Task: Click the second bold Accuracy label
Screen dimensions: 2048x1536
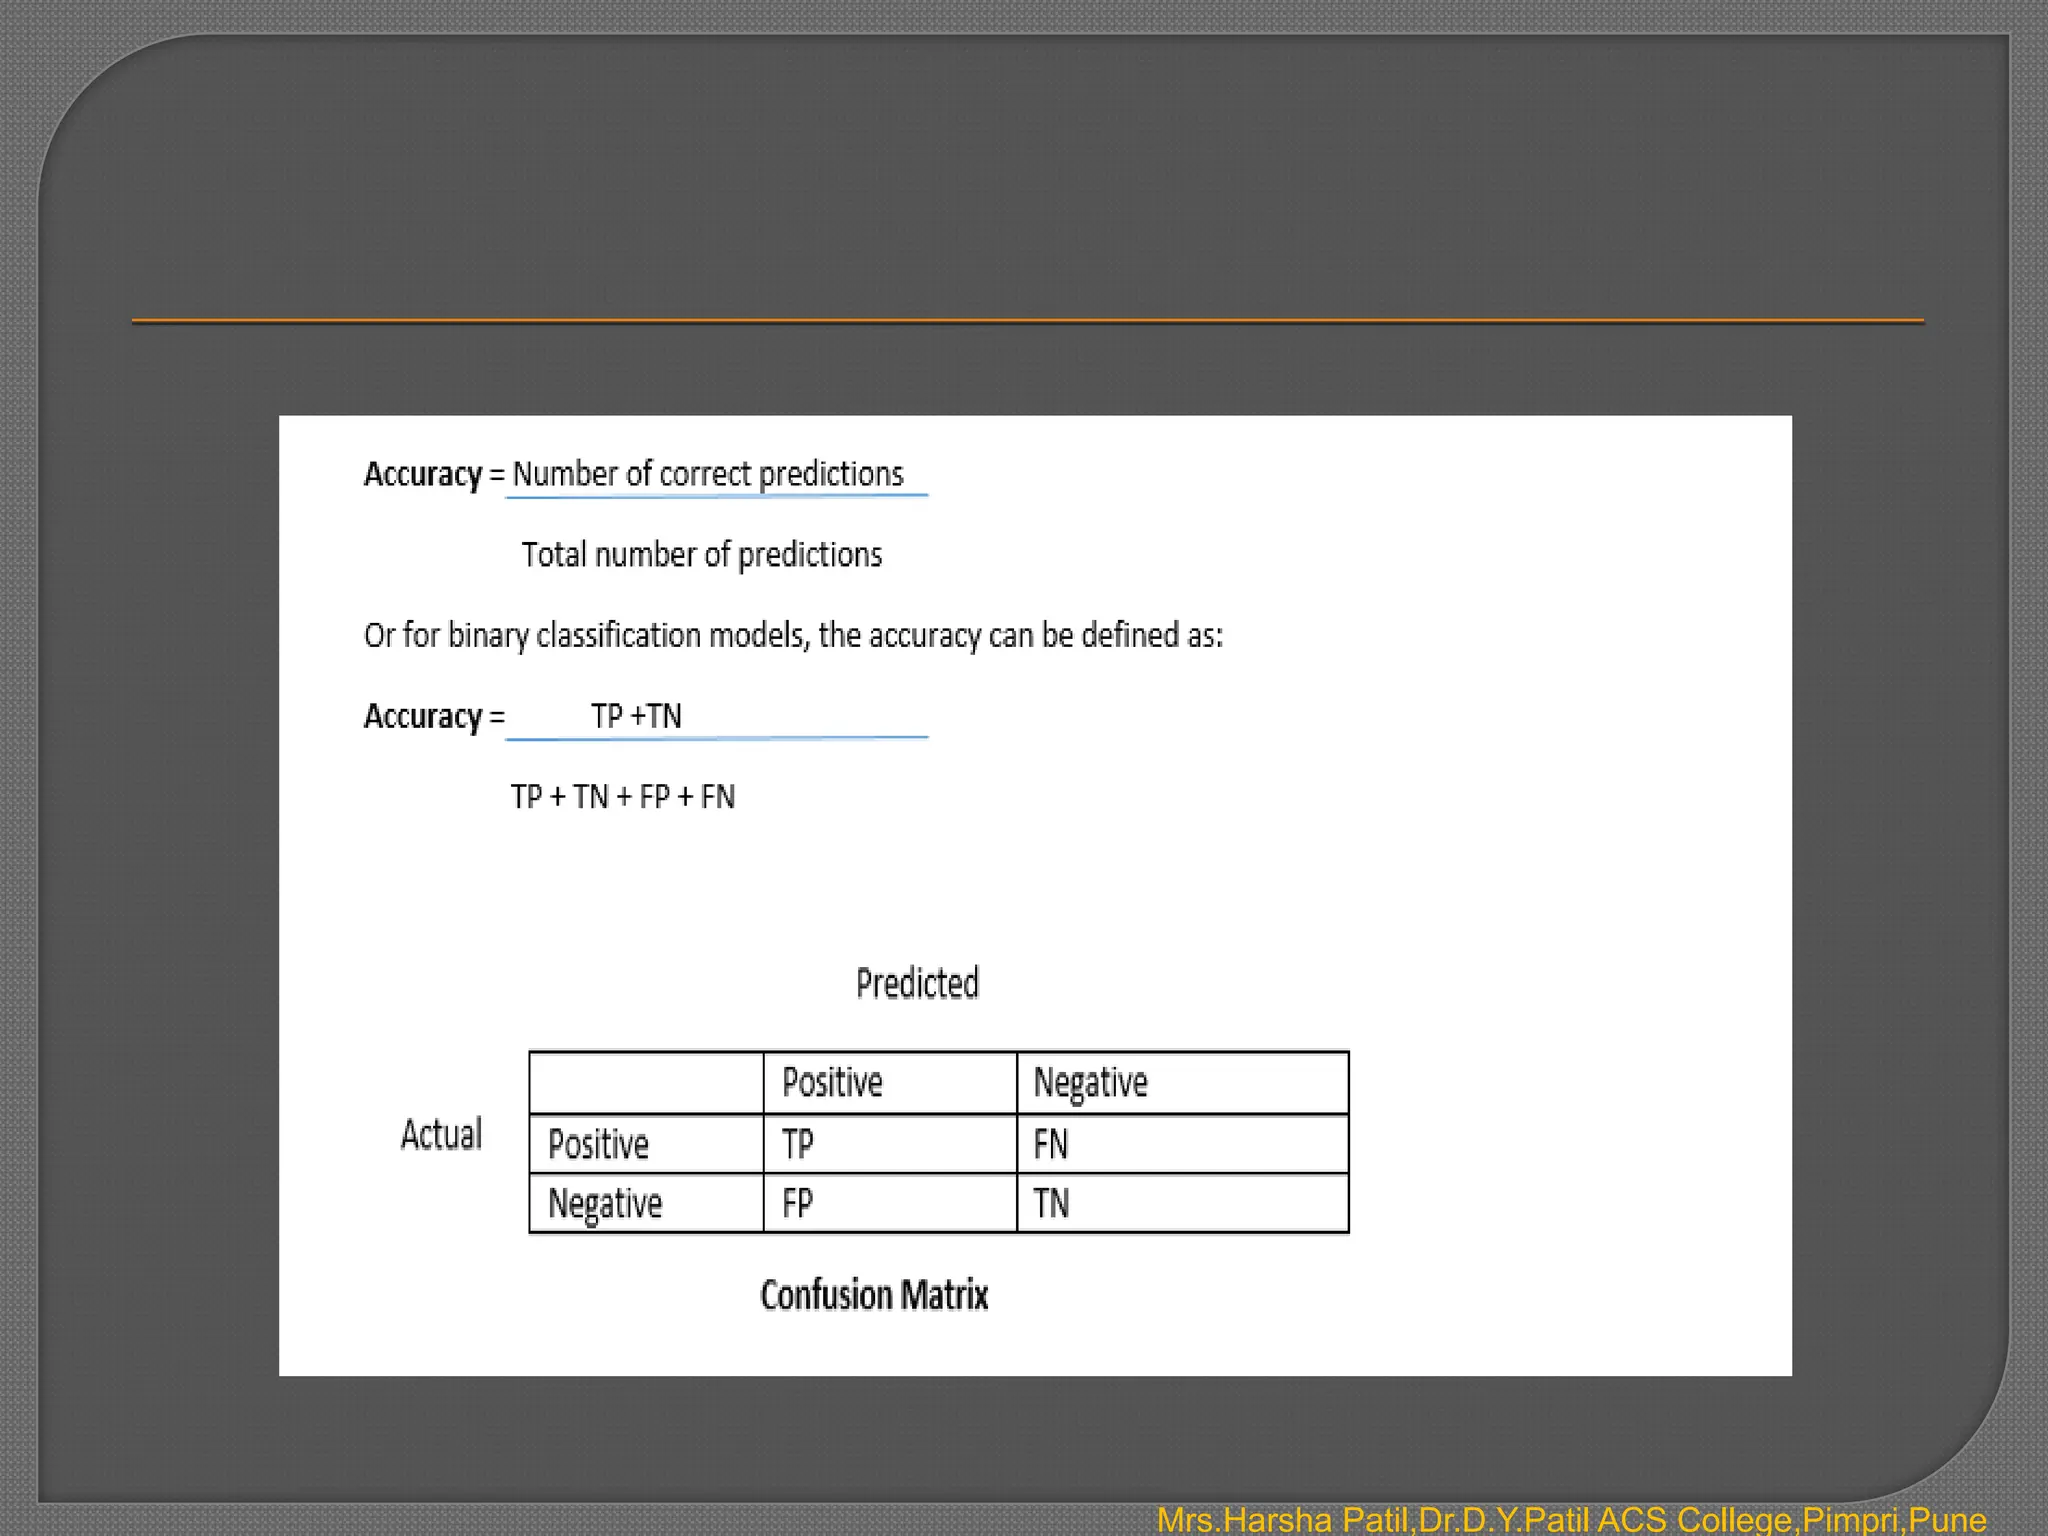Action: coord(422,717)
